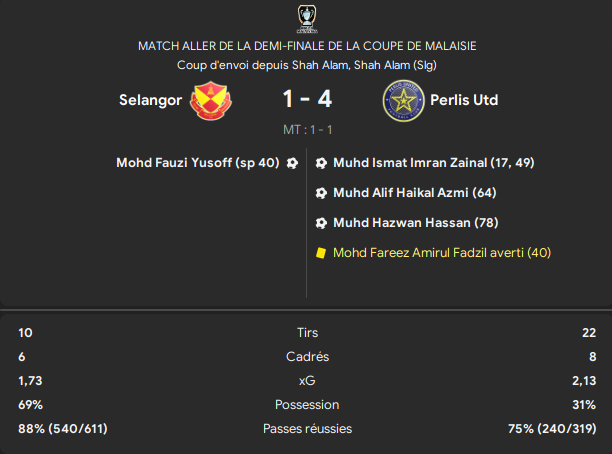Click the Shah Alam venue text

307,65
